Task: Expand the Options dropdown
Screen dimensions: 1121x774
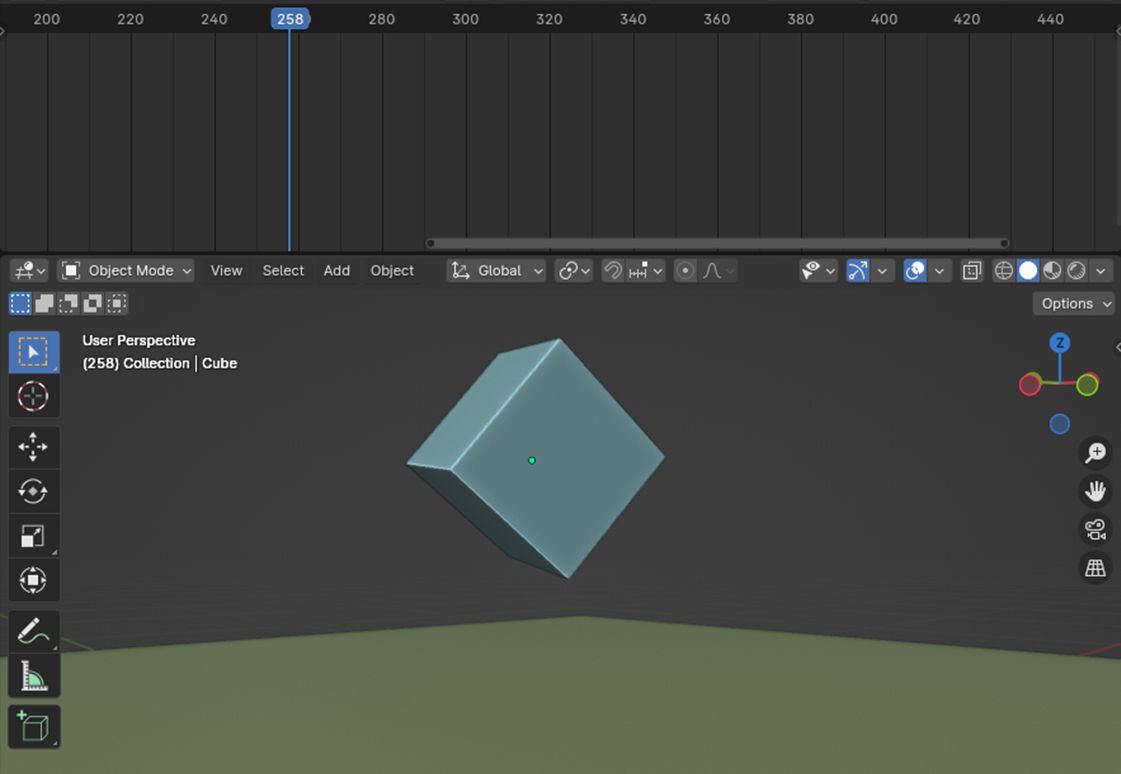Action: click(x=1076, y=303)
